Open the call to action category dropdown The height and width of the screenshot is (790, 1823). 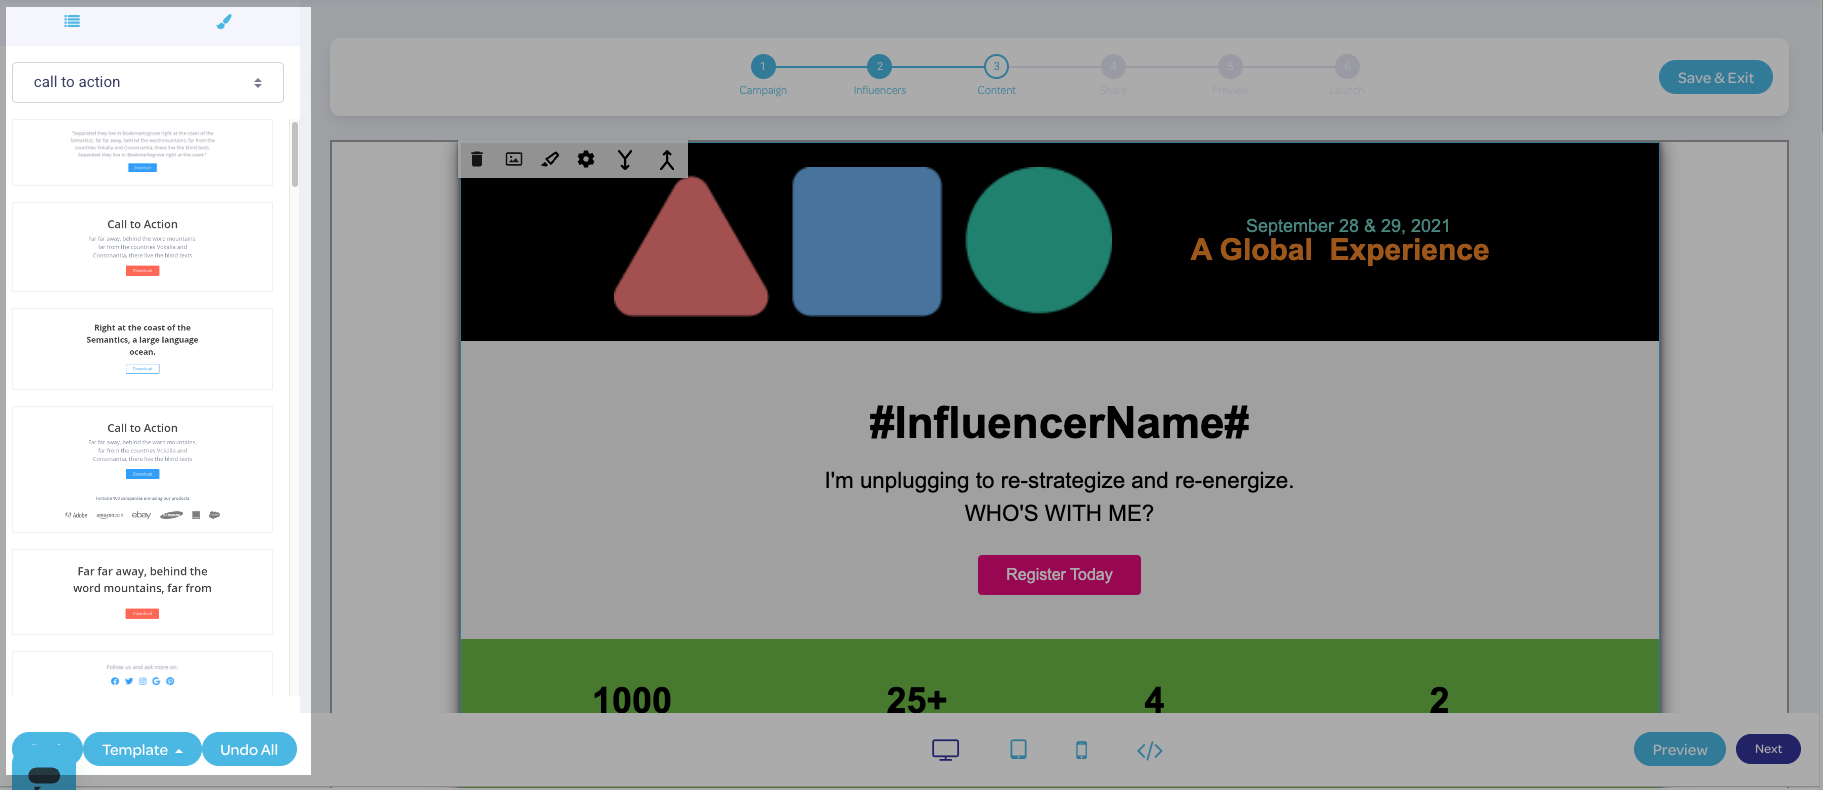coord(148,82)
